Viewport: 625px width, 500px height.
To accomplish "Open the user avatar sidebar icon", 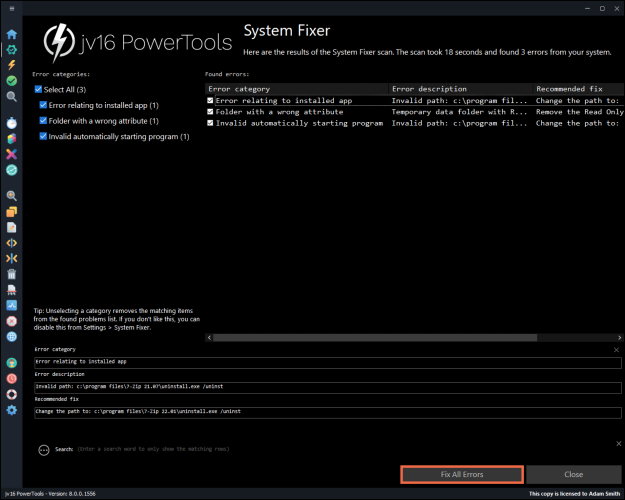I will coord(12,363).
